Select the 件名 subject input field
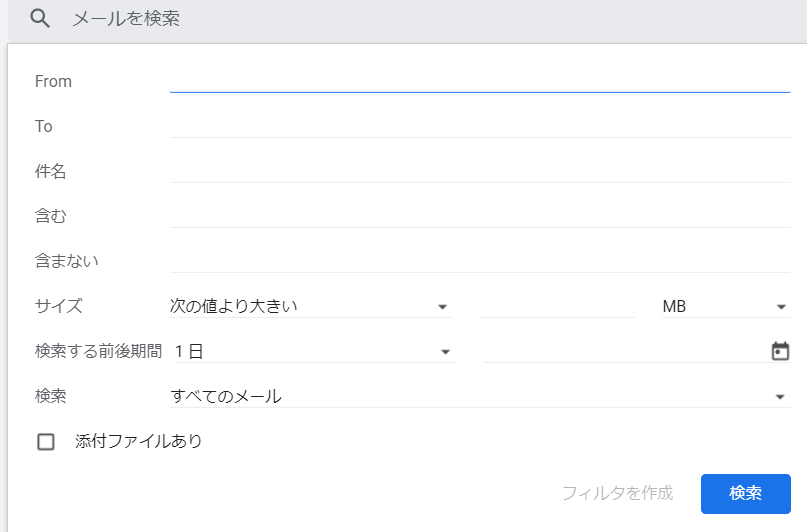 pyautogui.click(x=480, y=171)
